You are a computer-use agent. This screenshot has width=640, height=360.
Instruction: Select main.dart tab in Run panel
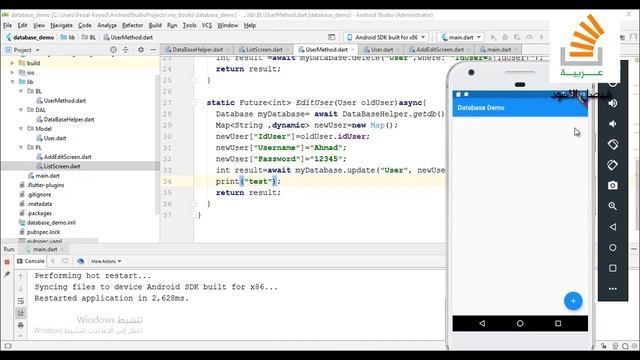point(45,249)
